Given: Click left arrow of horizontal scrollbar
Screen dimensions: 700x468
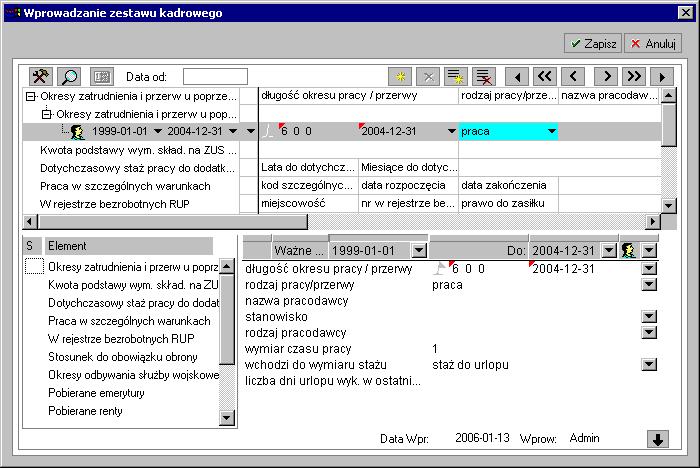Looking at the screenshot, I should [30, 221].
